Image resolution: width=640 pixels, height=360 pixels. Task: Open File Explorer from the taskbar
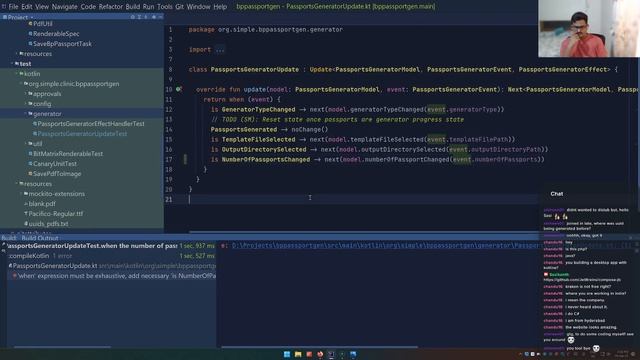298,354
